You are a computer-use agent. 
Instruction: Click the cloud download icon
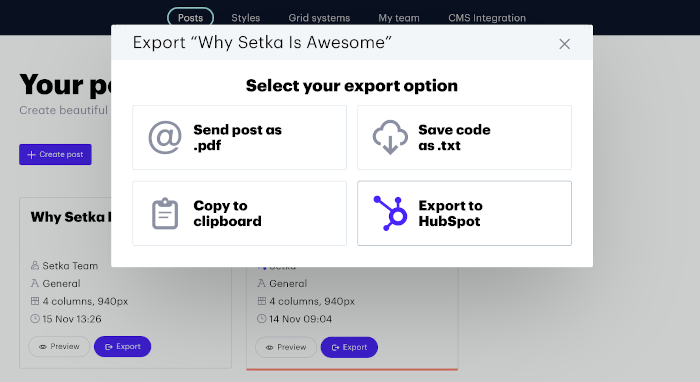(x=390, y=137)
